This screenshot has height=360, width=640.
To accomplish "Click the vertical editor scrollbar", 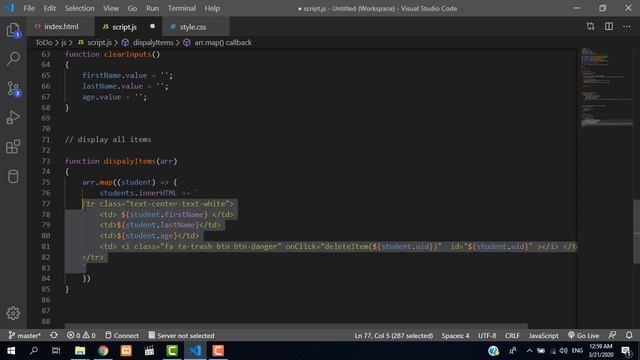I will pyautogui.click(x=636, y=232).
